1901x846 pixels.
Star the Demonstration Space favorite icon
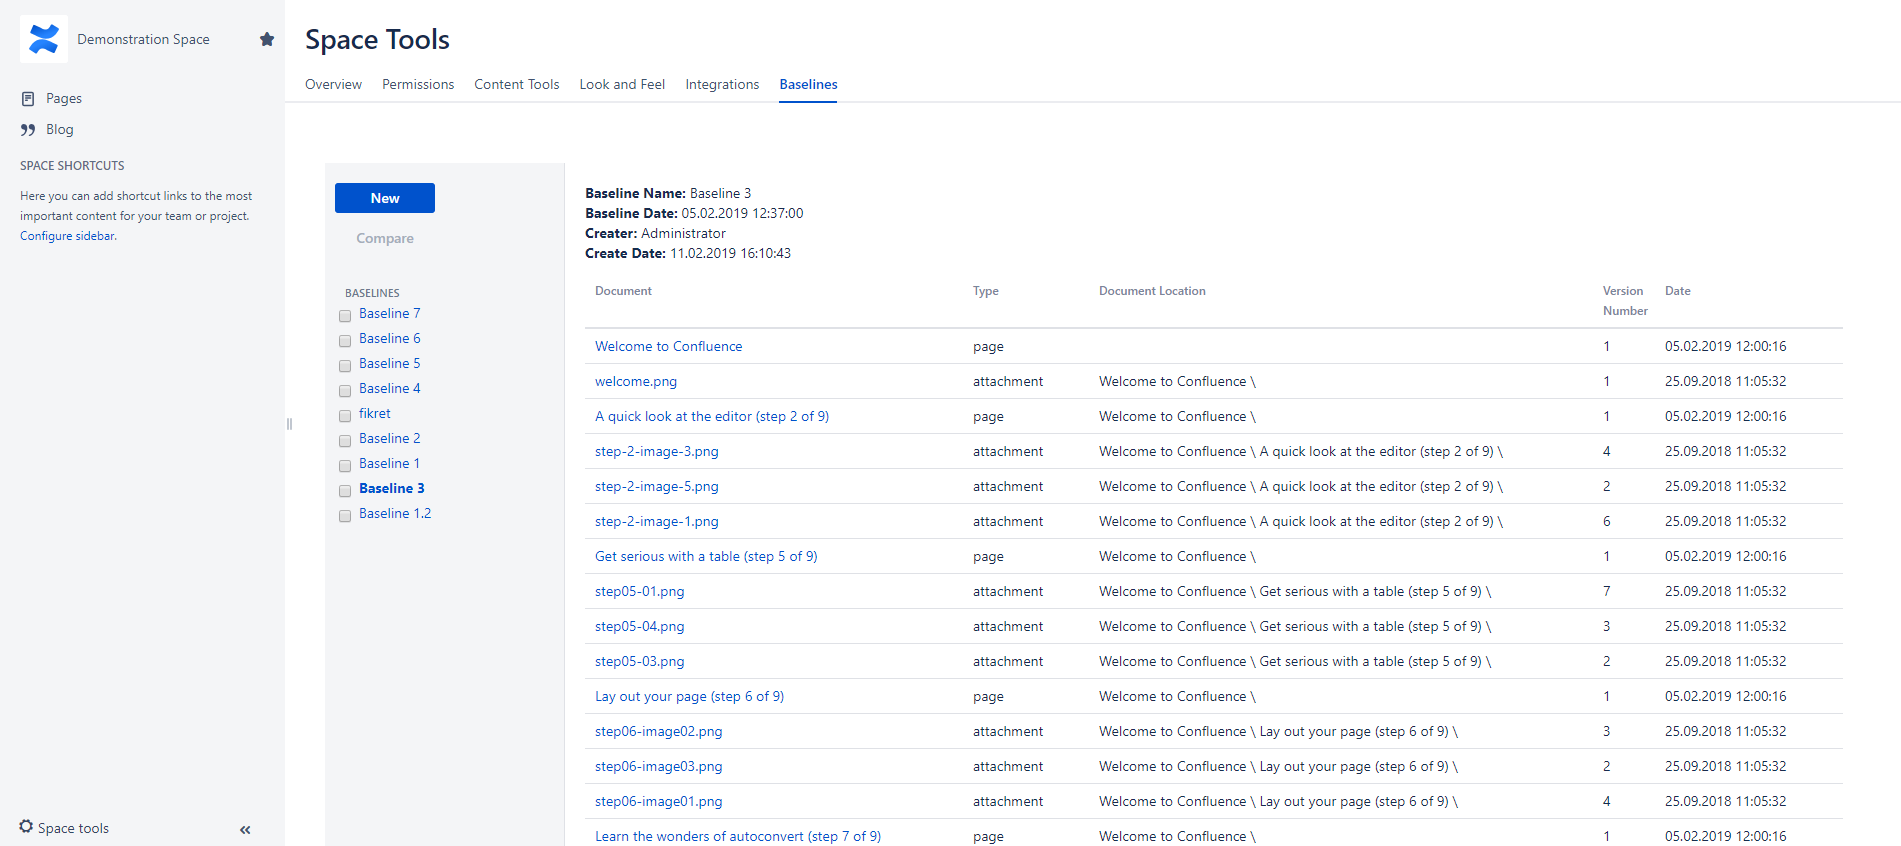(x=267, y=39)
